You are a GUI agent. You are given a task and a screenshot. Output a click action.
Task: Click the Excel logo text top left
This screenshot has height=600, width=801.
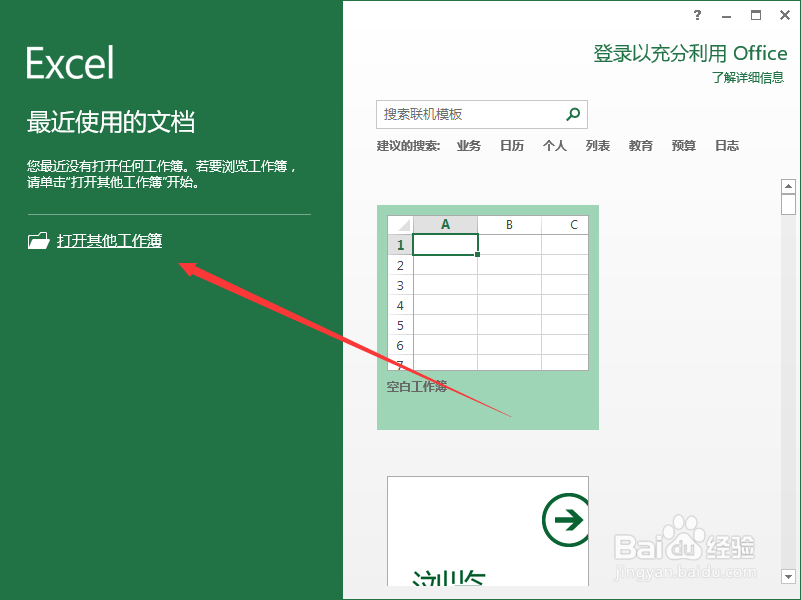(x=68, y=62)
